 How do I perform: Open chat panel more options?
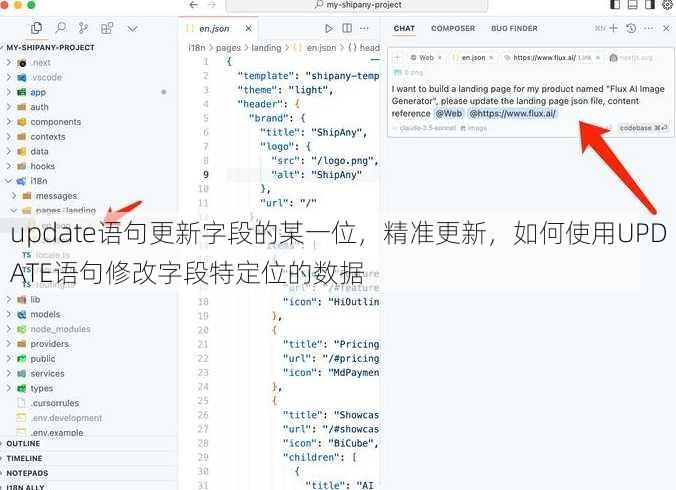point(648,28)
